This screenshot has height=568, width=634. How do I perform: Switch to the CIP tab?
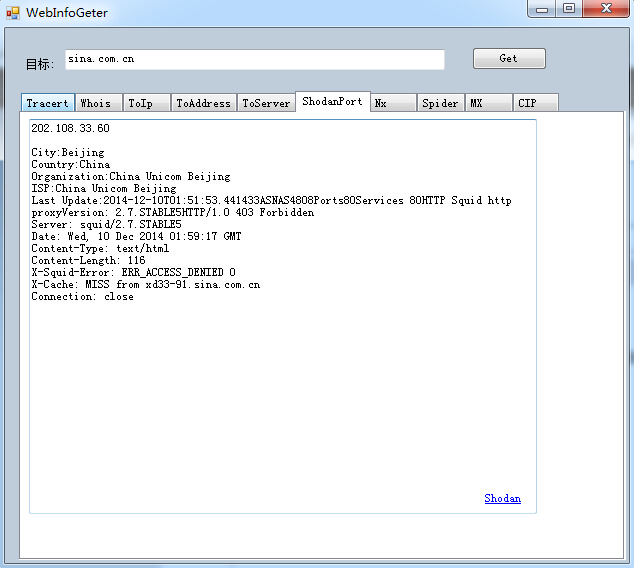tap(536, 103)
